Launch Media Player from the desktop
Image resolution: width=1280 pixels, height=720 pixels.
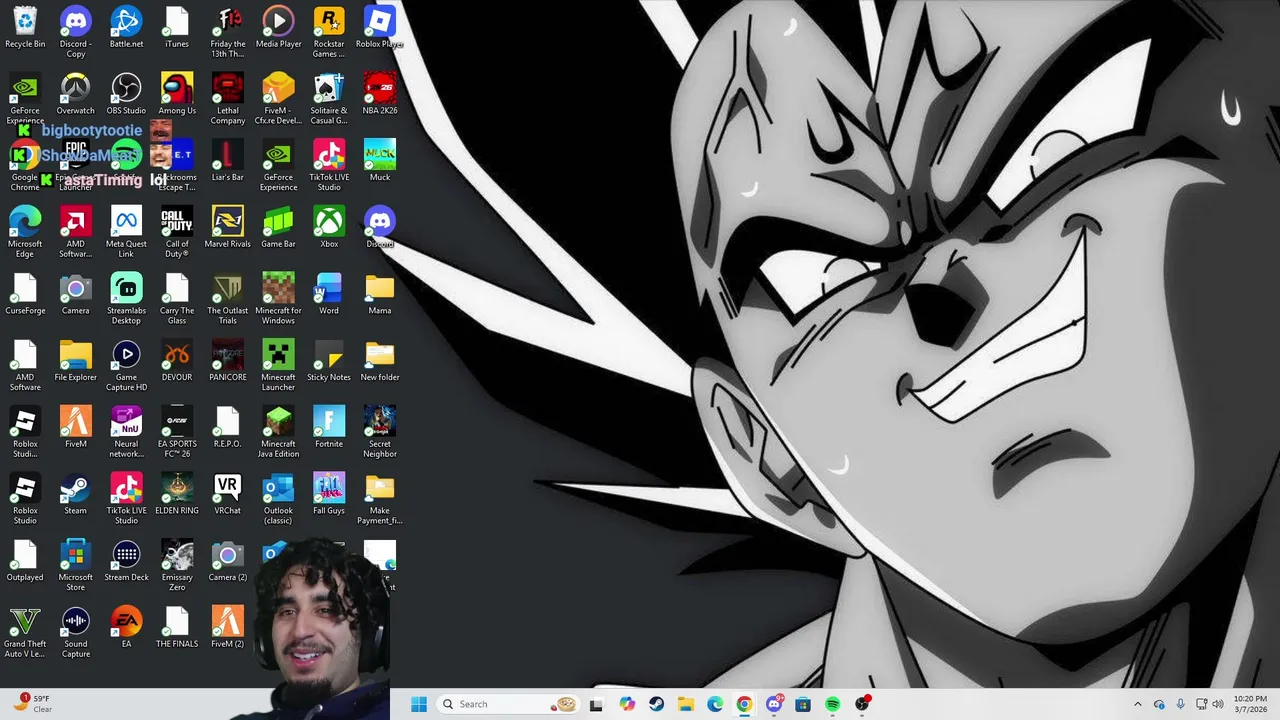(278, 28)
